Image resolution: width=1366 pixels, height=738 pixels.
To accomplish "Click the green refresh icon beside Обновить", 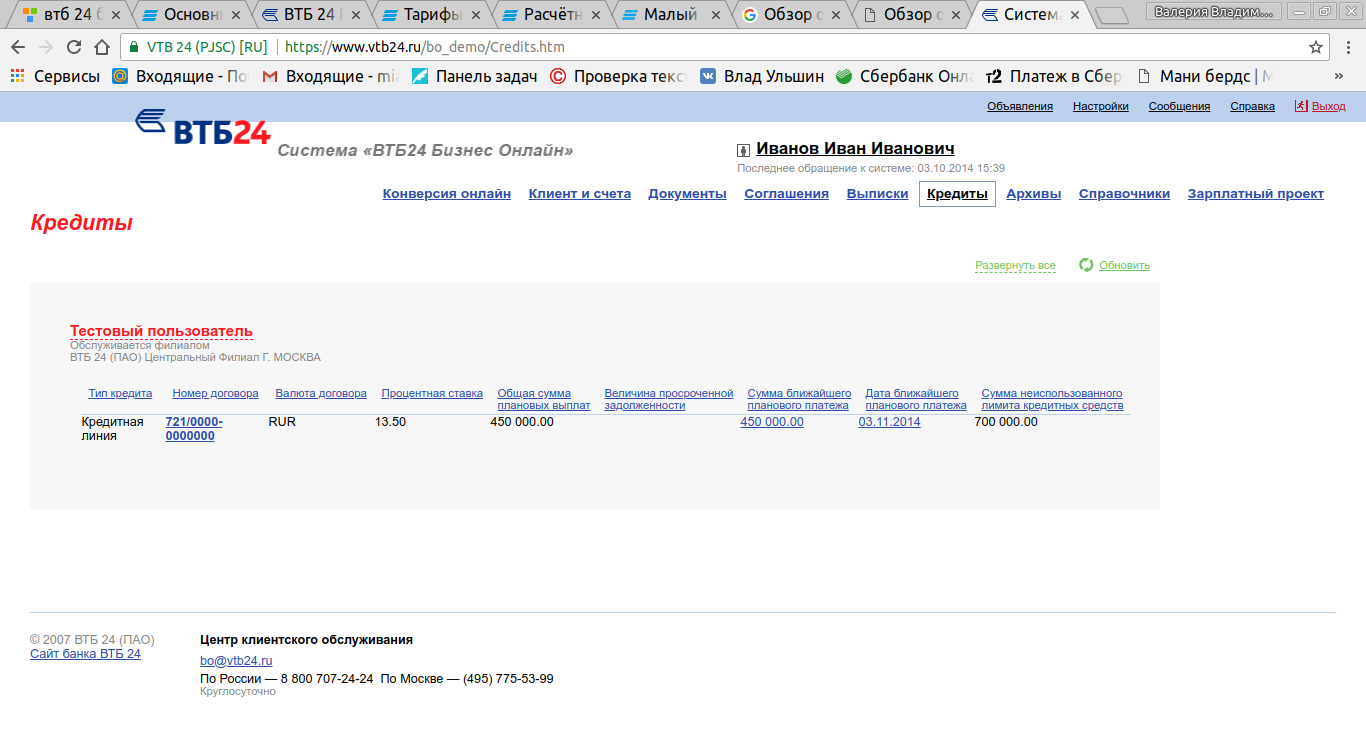I will 1086,265.
